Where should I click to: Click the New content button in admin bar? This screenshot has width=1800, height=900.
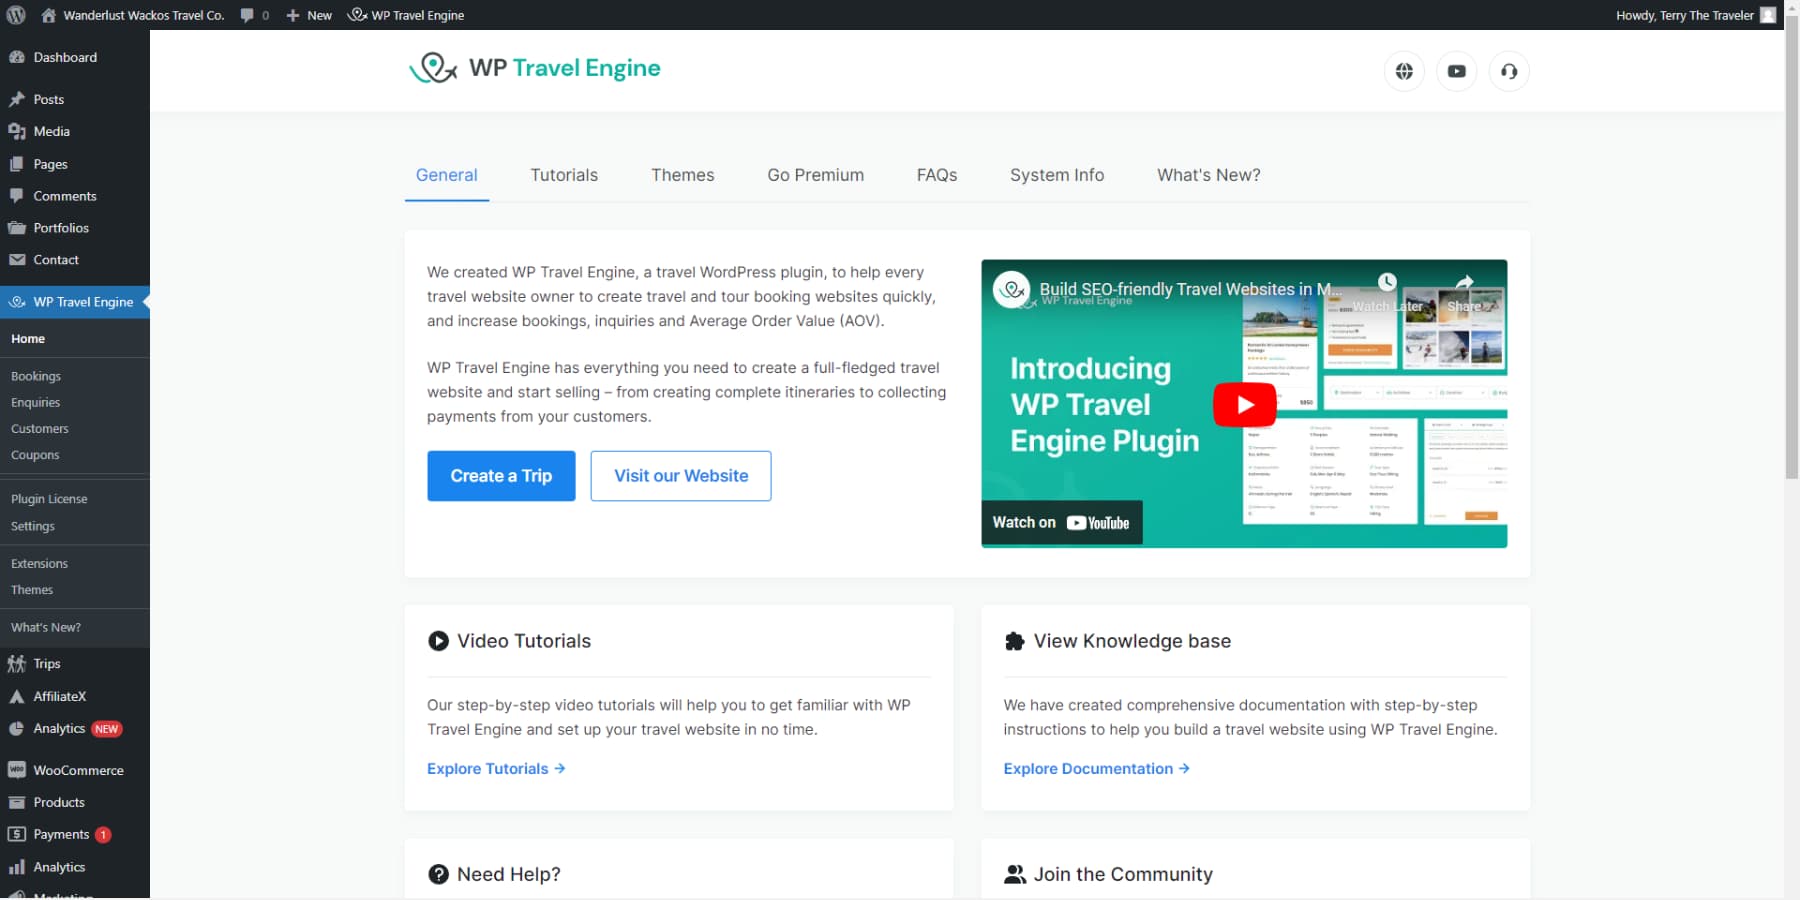pos(309,15)
